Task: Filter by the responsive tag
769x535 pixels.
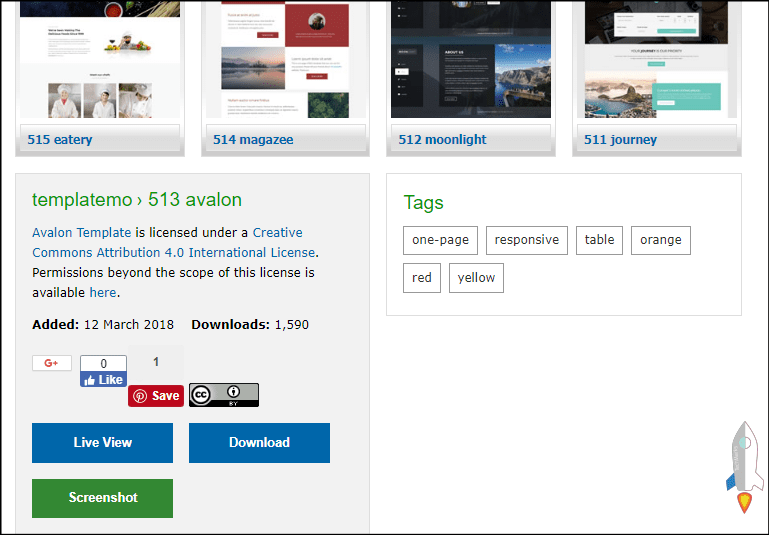Action: tap(527, 240)
